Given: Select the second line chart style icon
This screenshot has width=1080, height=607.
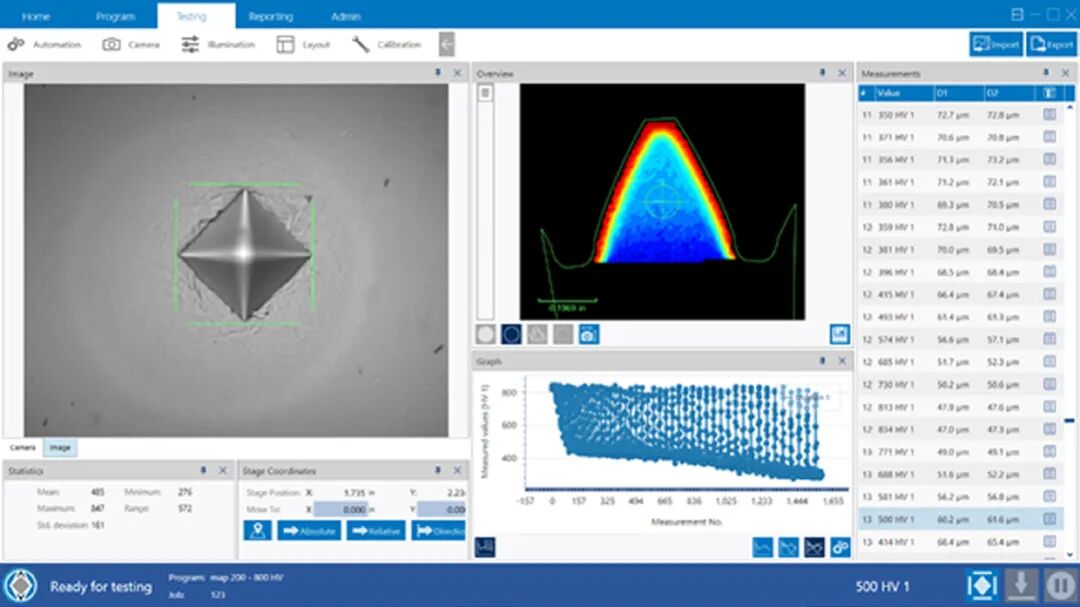Looking at the screenshot, I should (788, 547).
